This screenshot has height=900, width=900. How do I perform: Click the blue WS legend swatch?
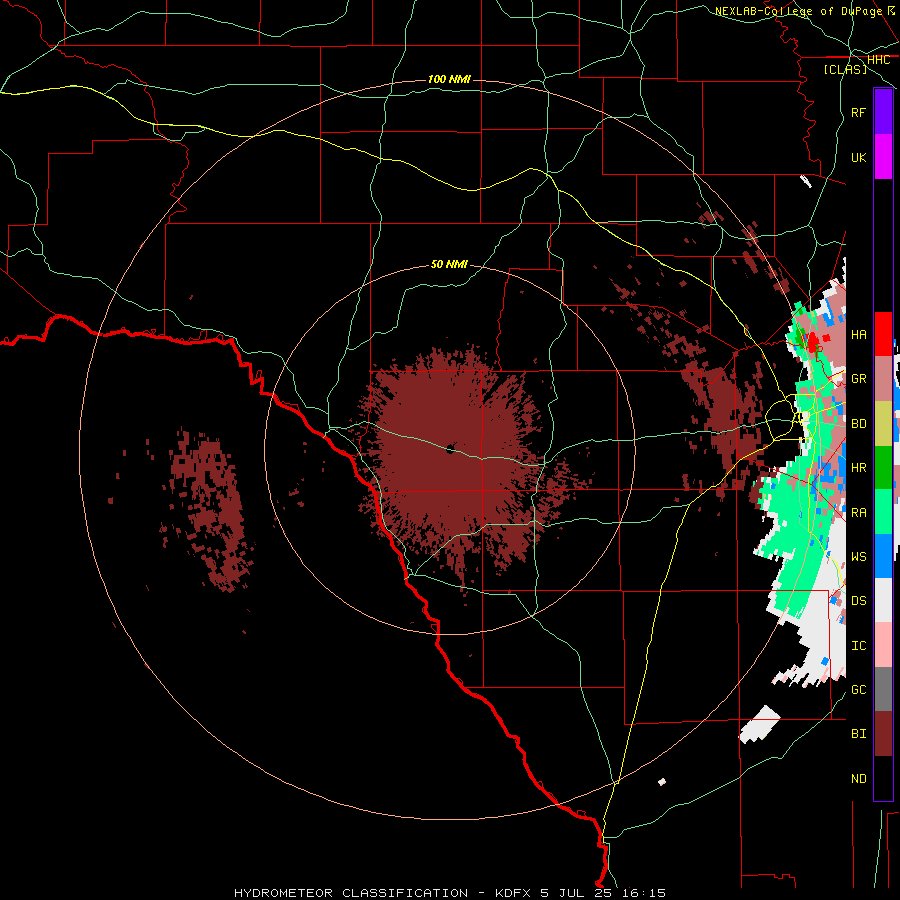coord(883,556)
